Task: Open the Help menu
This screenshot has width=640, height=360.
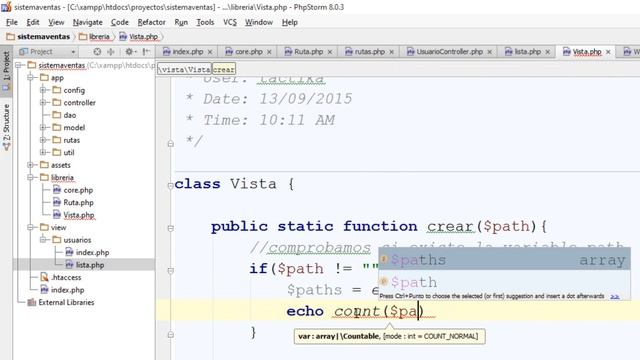Action: pos(289,22)
